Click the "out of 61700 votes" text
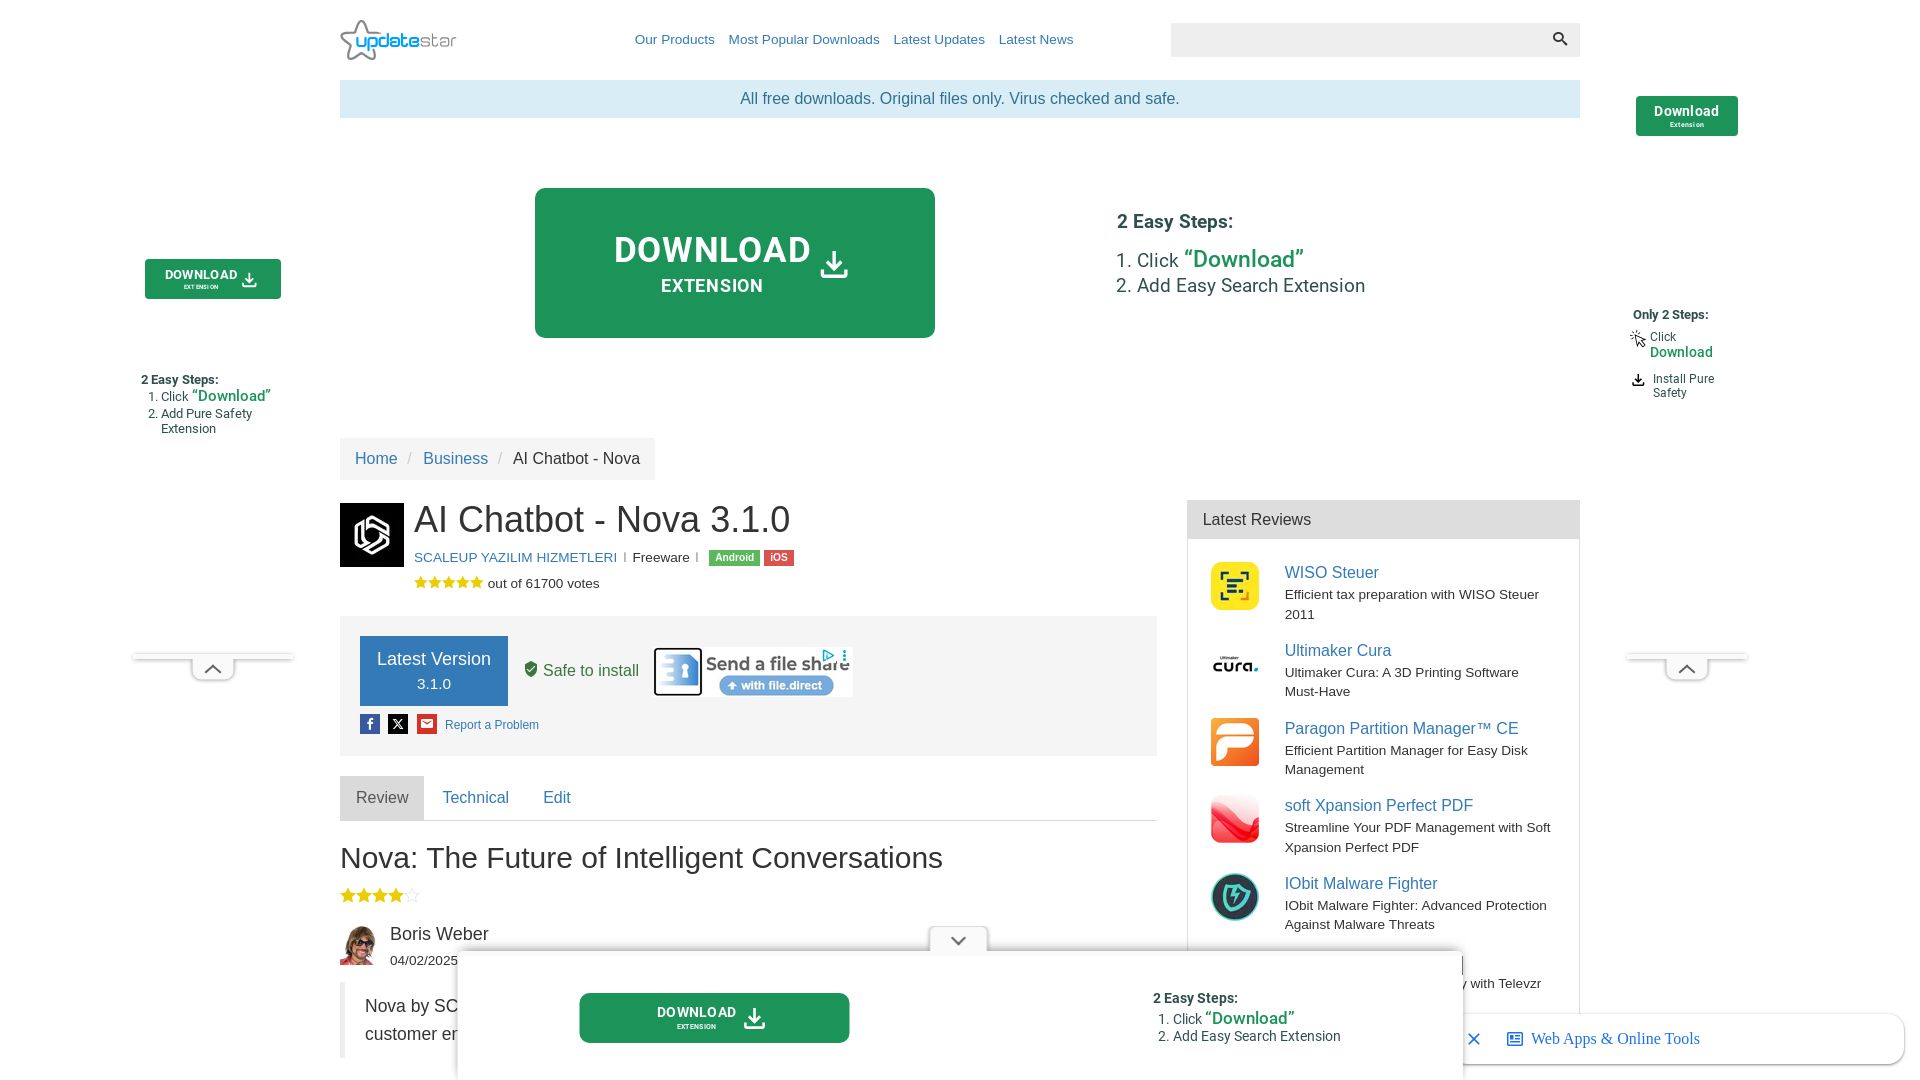 [x=544, y=584]
